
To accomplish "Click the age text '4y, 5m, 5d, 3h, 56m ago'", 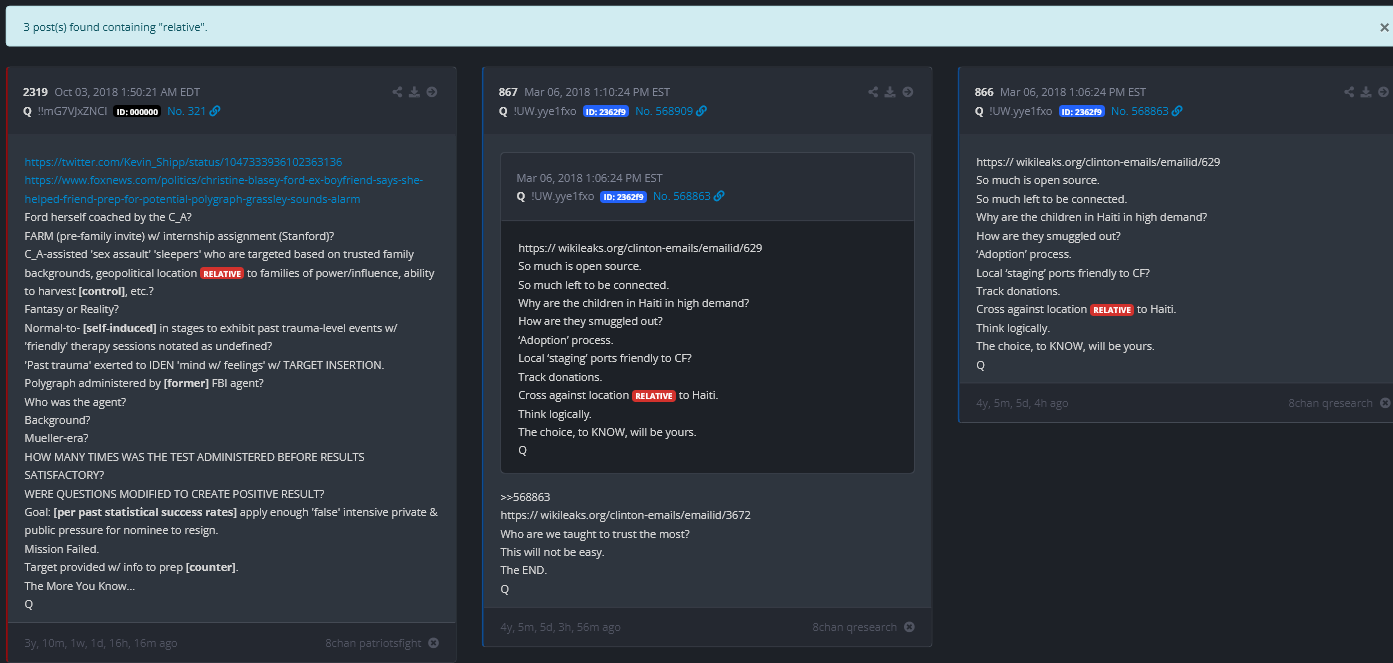I will (x=561, y=627).
